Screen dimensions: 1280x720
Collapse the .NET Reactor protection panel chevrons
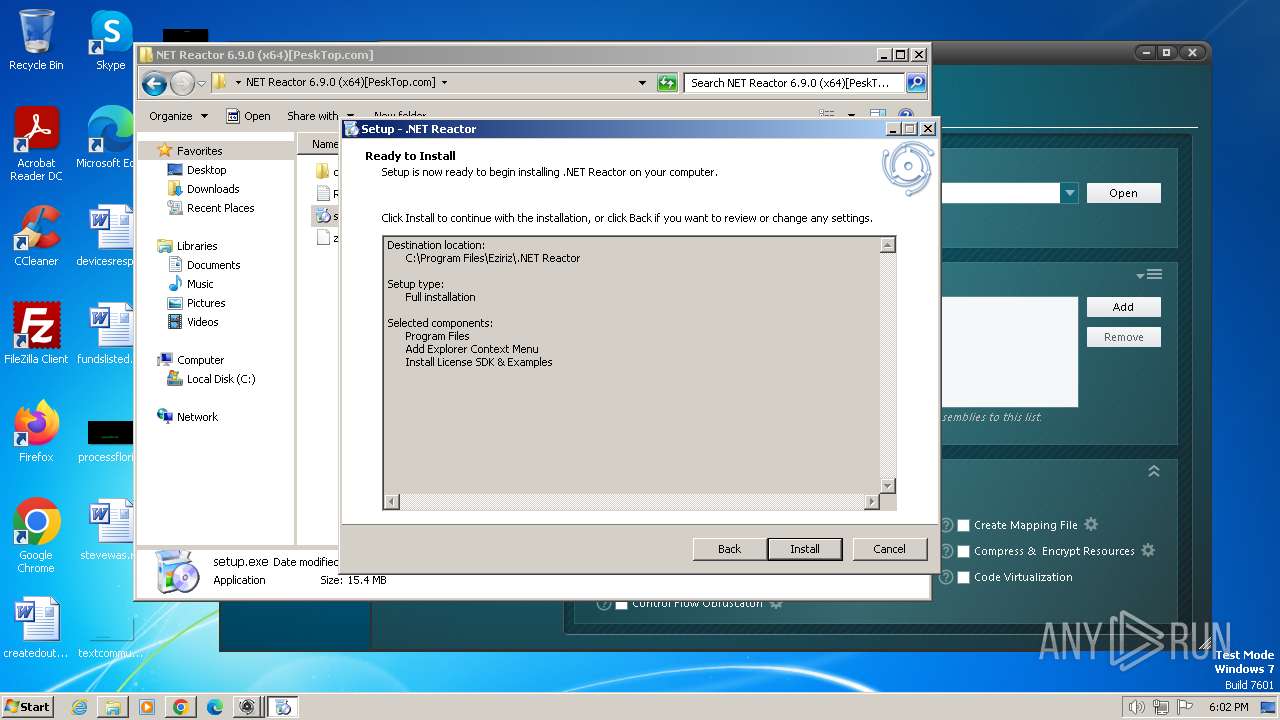coord(1154,471)
